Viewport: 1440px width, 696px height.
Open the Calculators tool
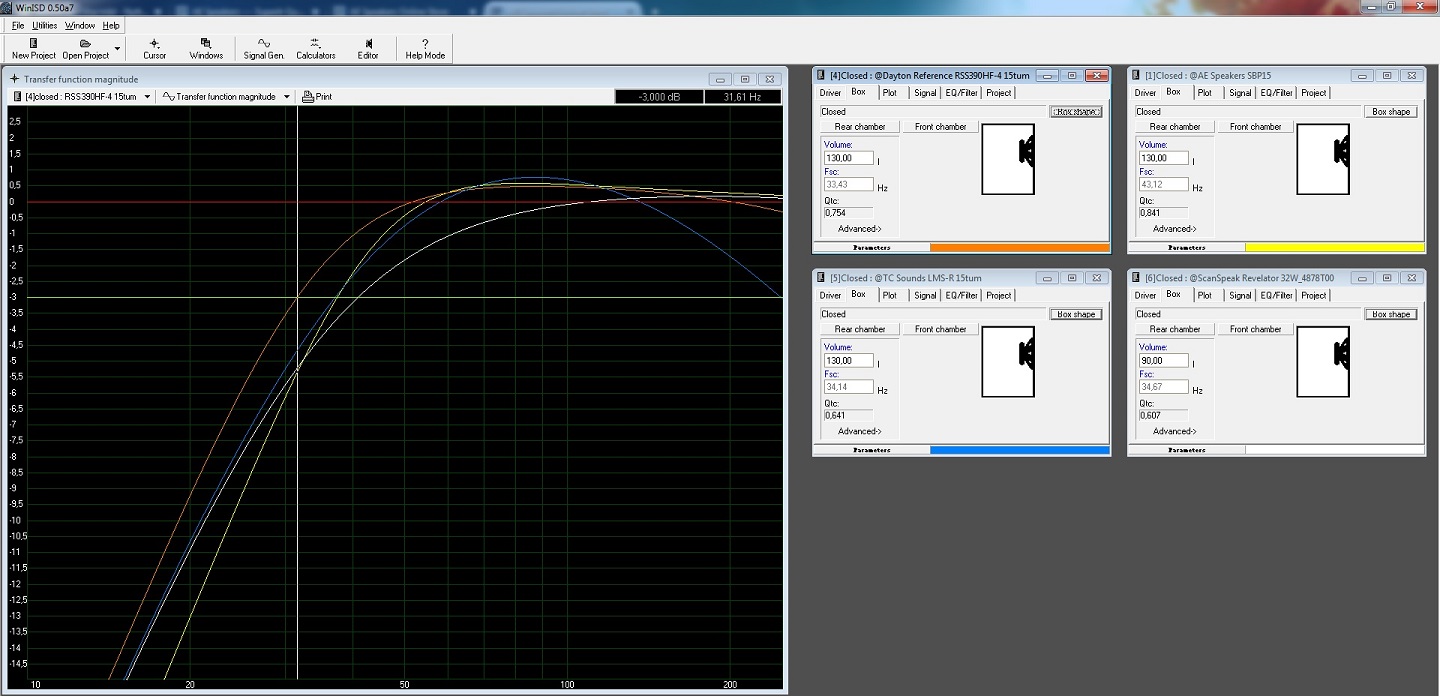click(316, 49)
